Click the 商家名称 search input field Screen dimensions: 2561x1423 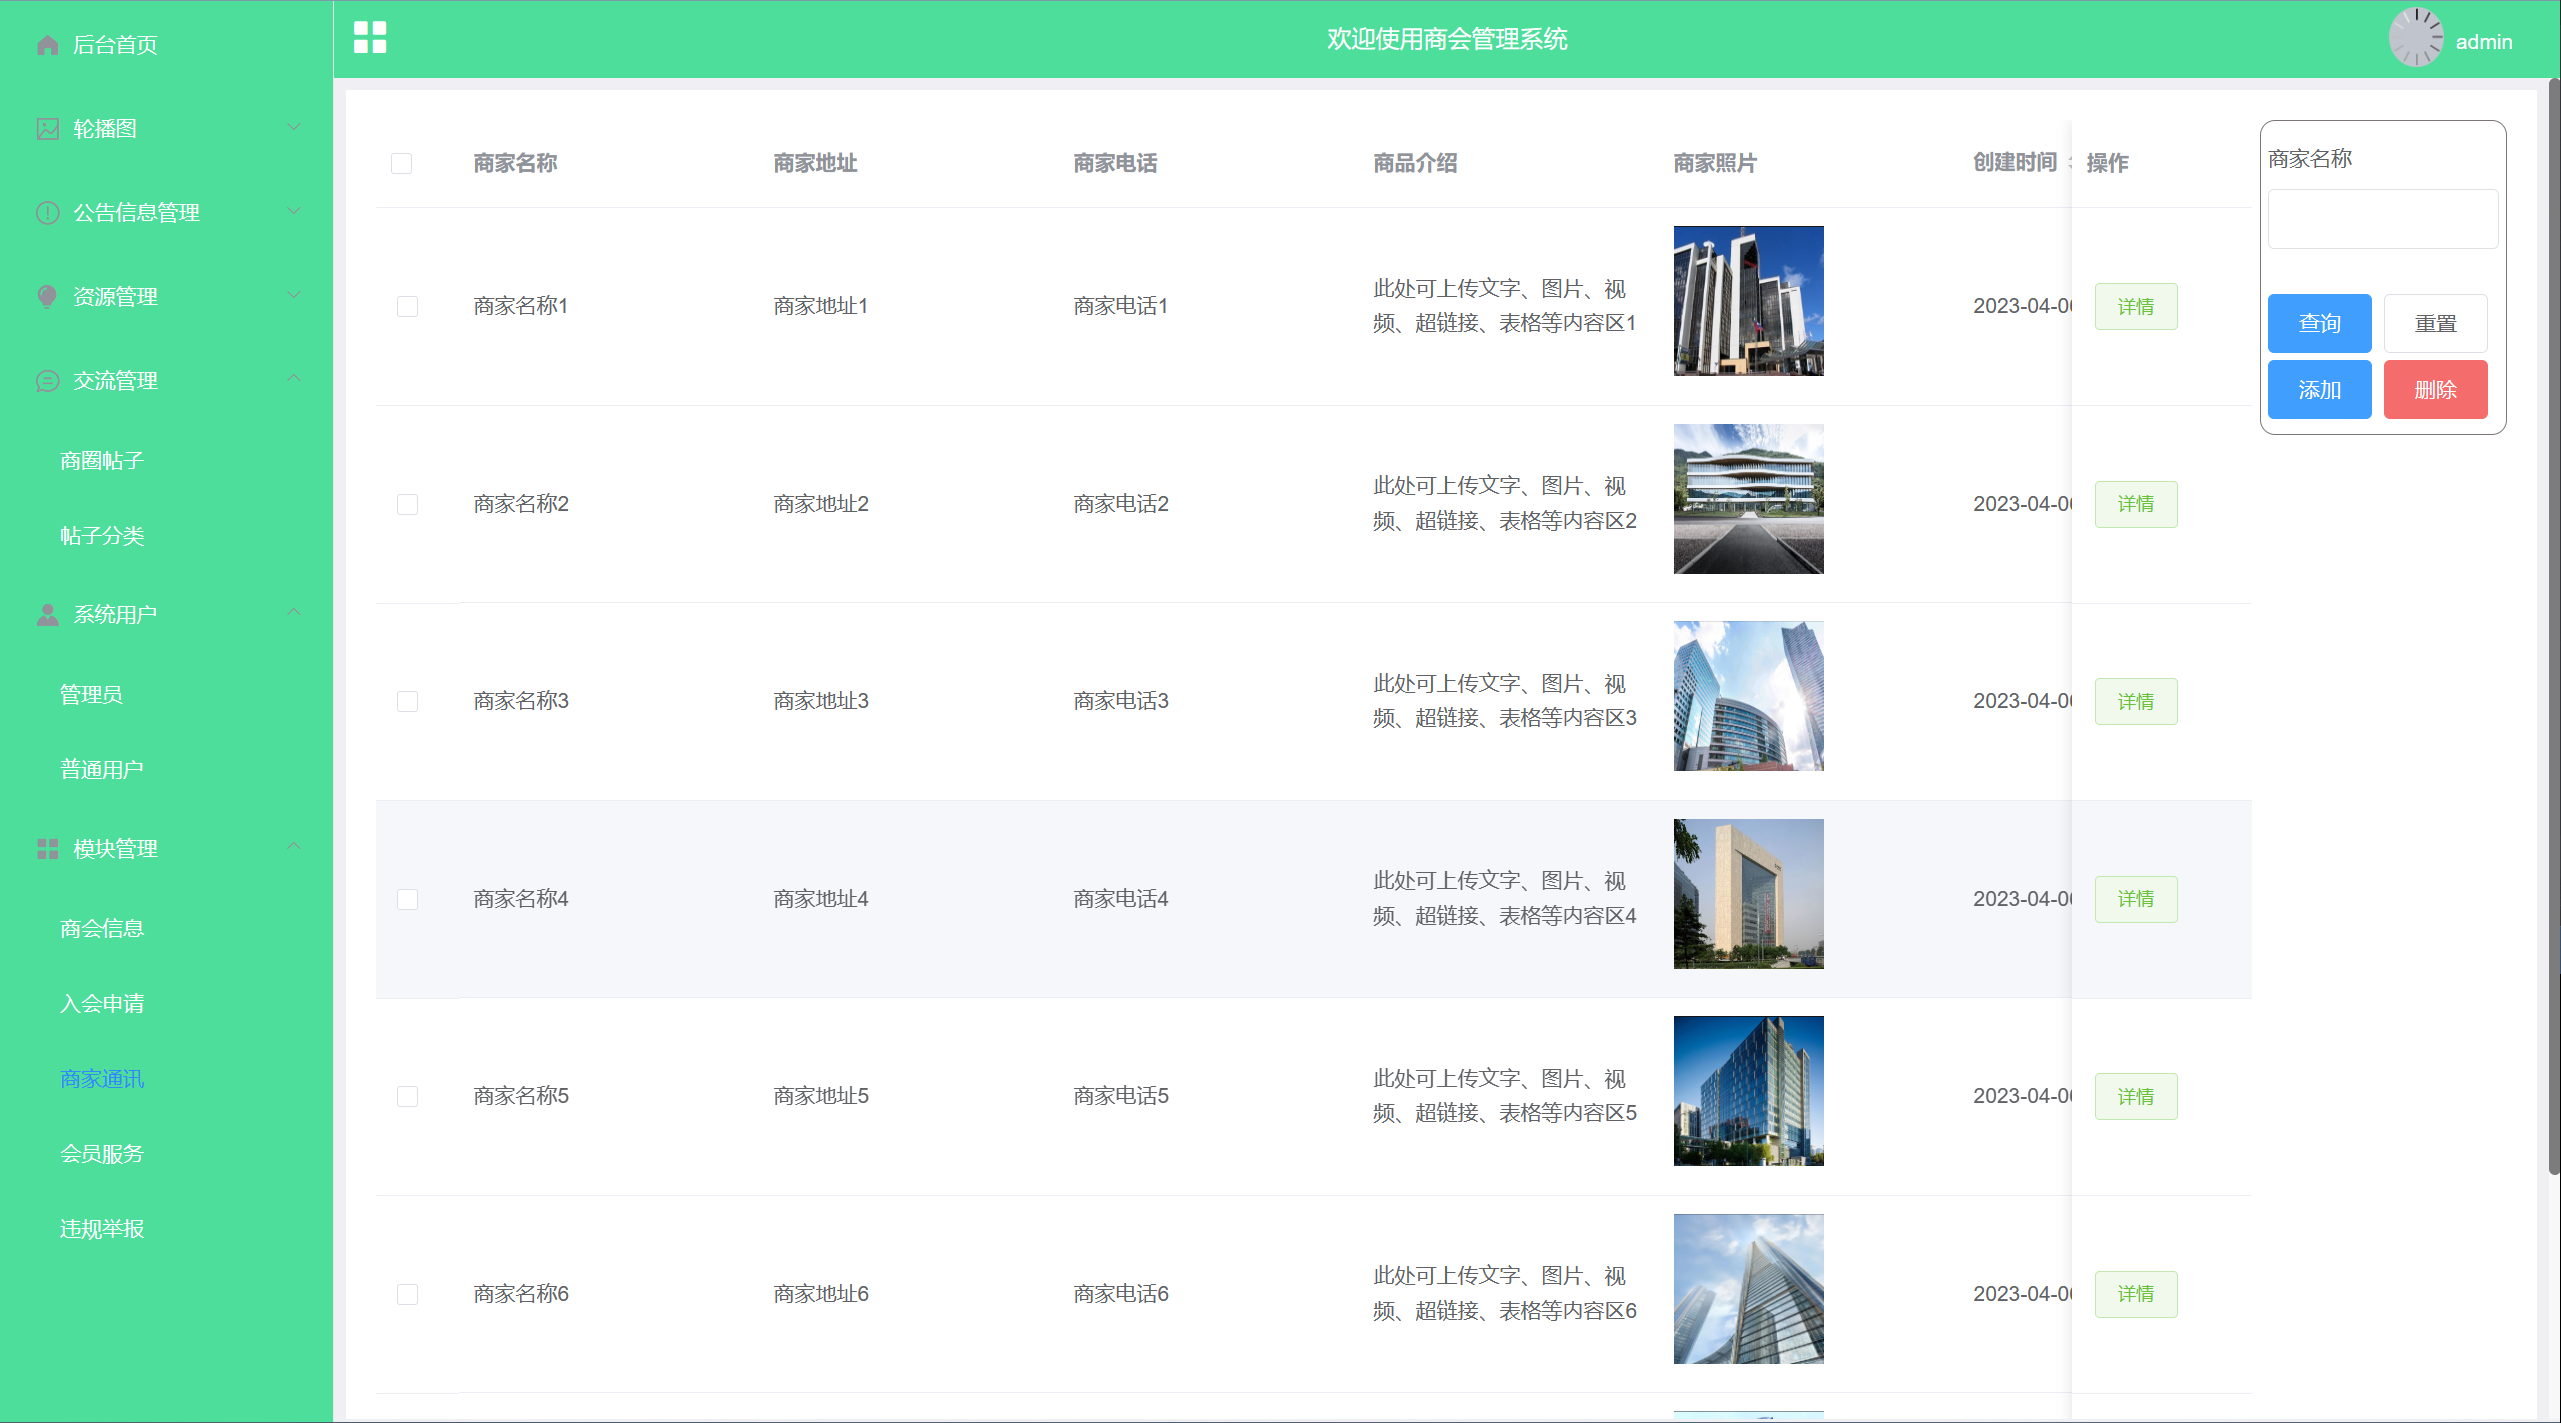click(2382, 219)
